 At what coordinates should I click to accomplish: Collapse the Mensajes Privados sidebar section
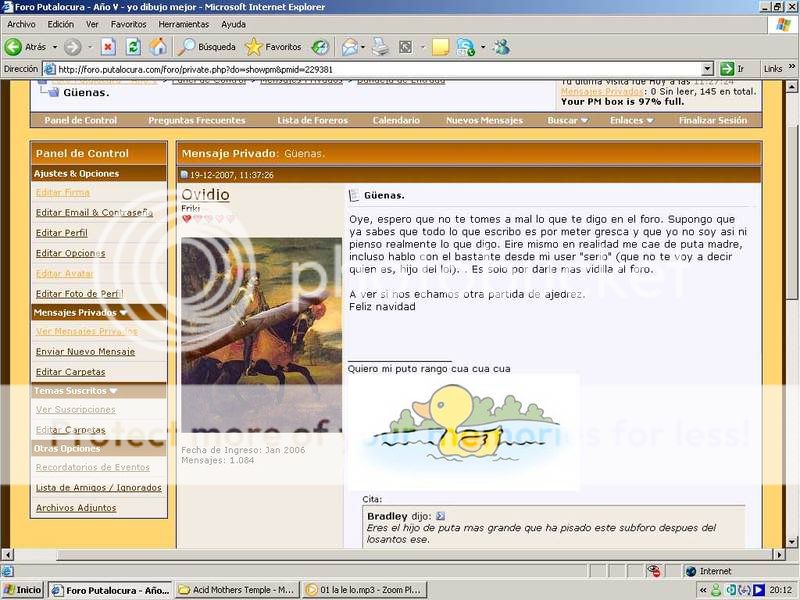[x=124, y=313]
